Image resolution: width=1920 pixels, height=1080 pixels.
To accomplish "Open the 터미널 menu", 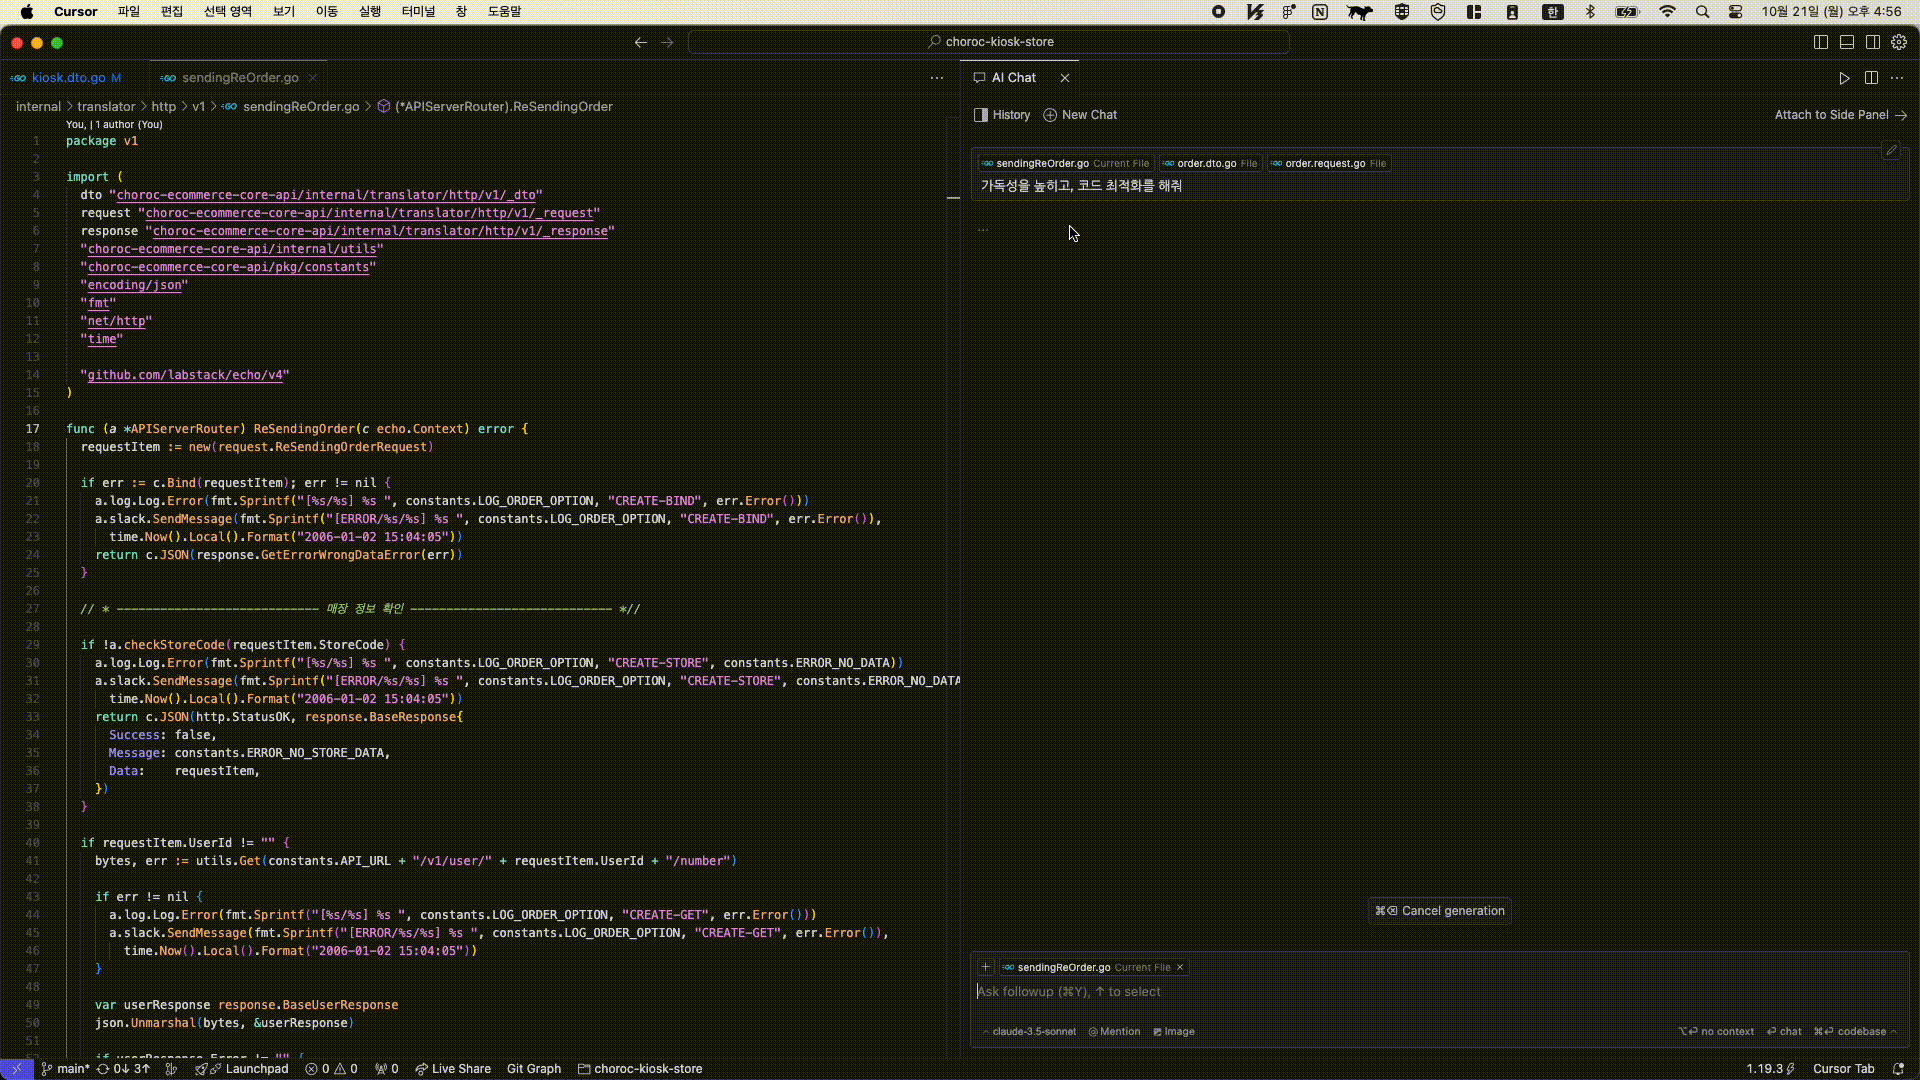I will tap(418, 12).
